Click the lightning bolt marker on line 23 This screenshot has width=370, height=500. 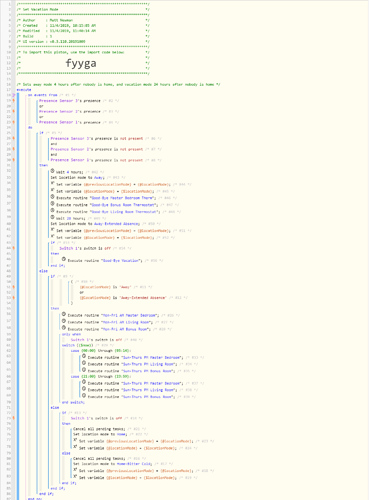(14, 122)
